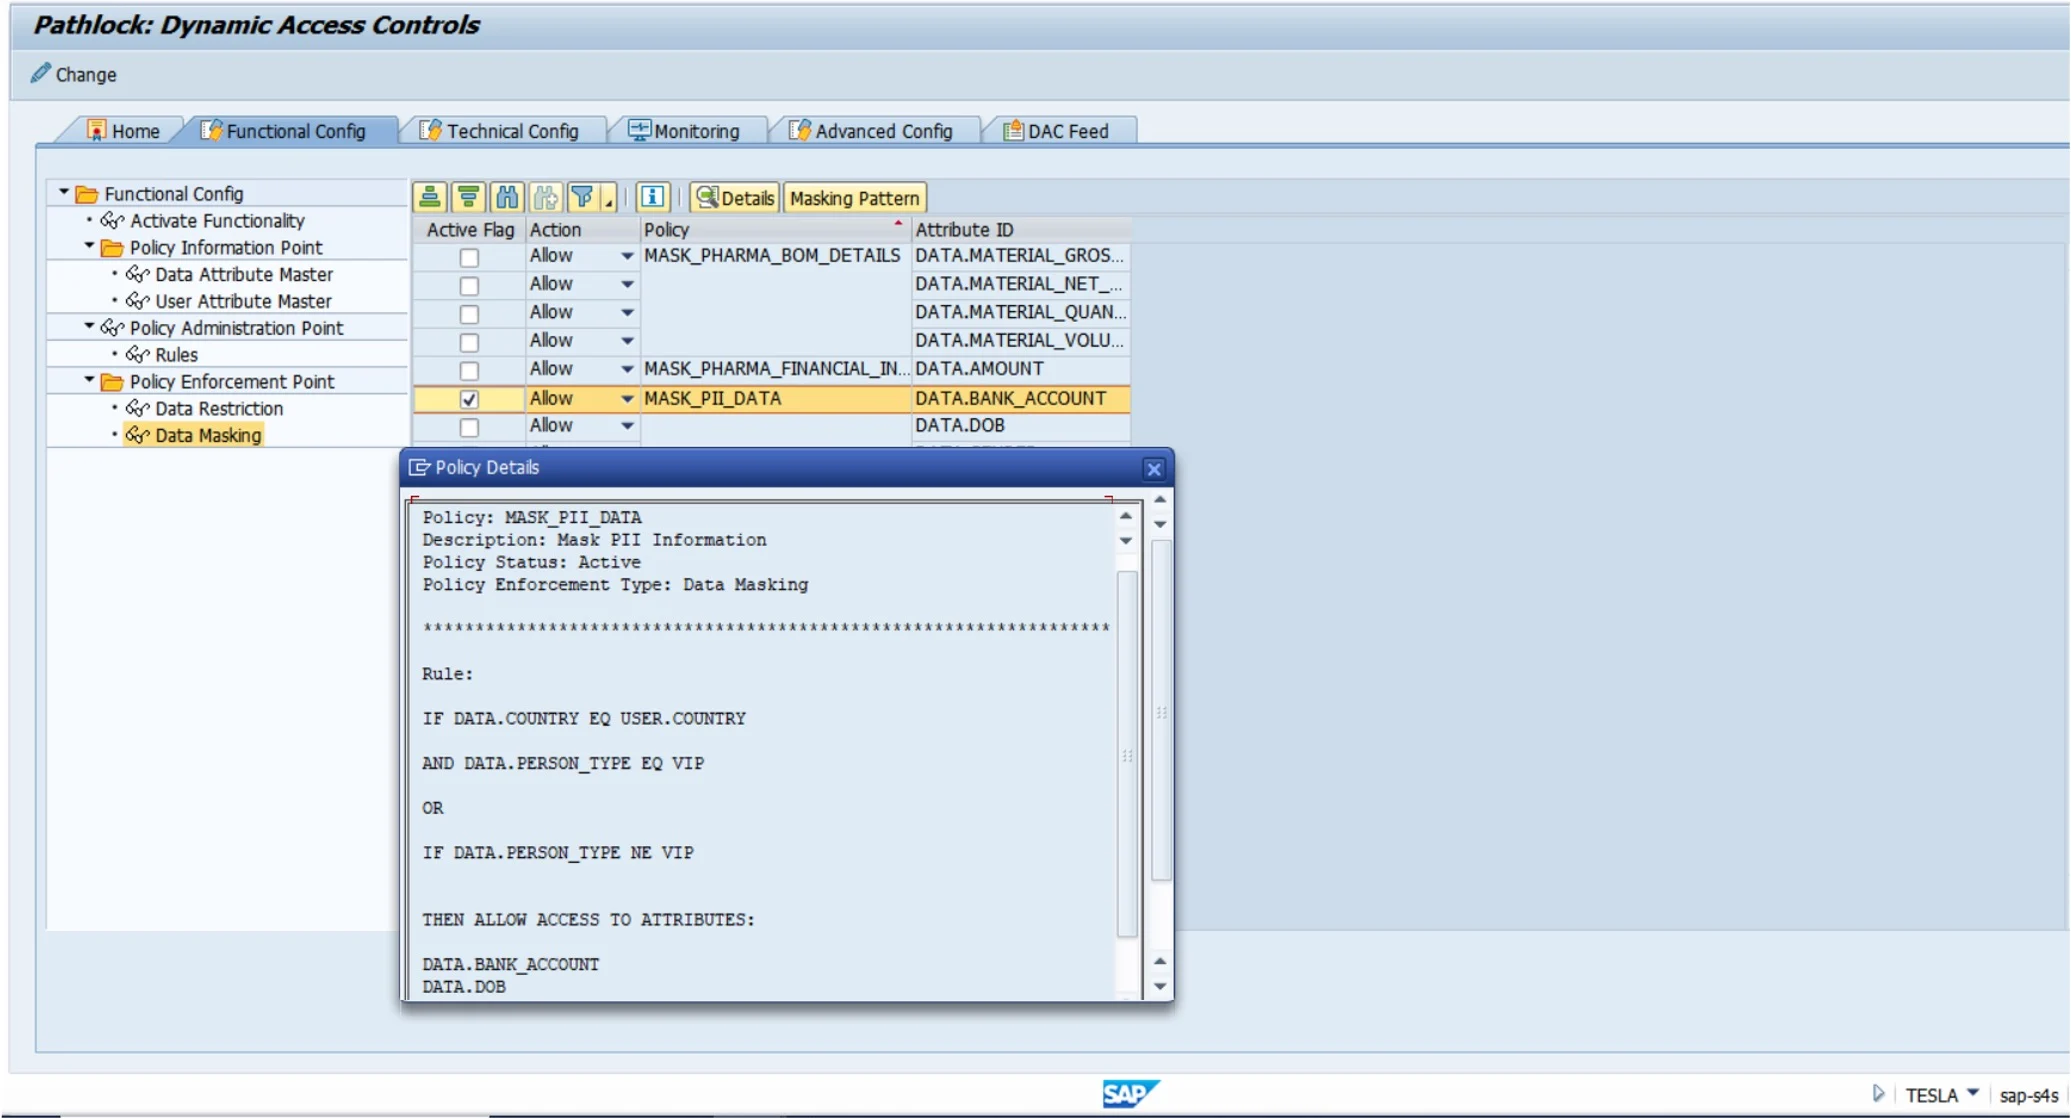
Task: Open Action dropdown for DATA.AMOUNT row
Action: coord(627,369)
